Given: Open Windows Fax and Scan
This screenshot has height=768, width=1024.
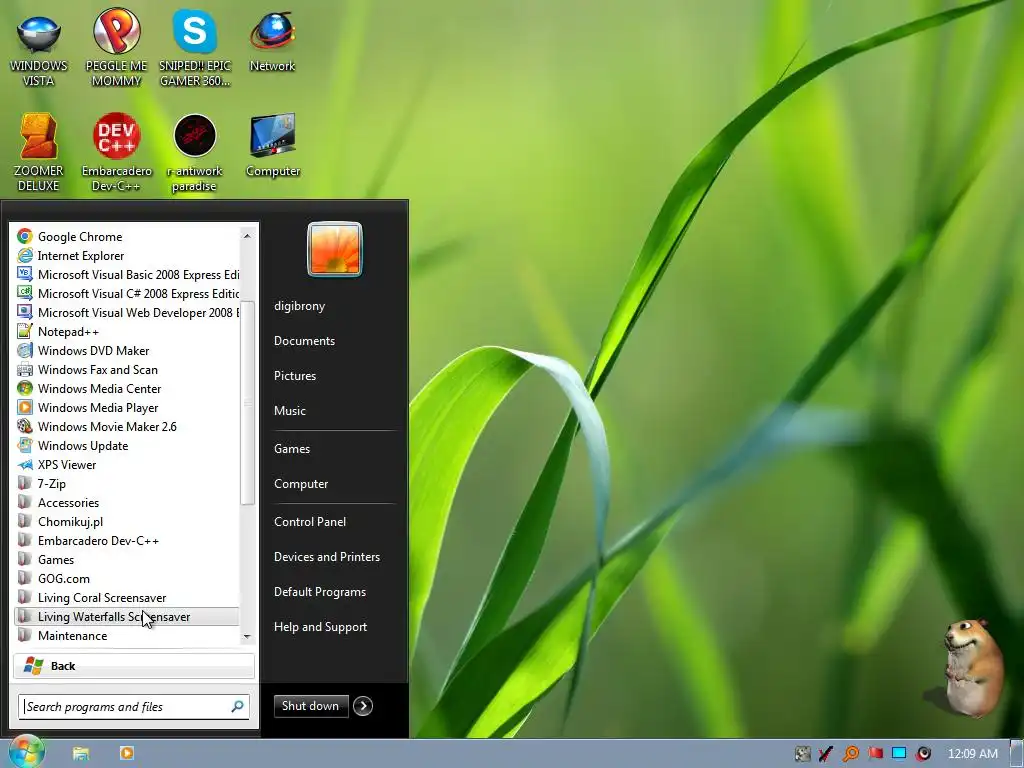Looking at the screenshot, I should tap(127, 369).
